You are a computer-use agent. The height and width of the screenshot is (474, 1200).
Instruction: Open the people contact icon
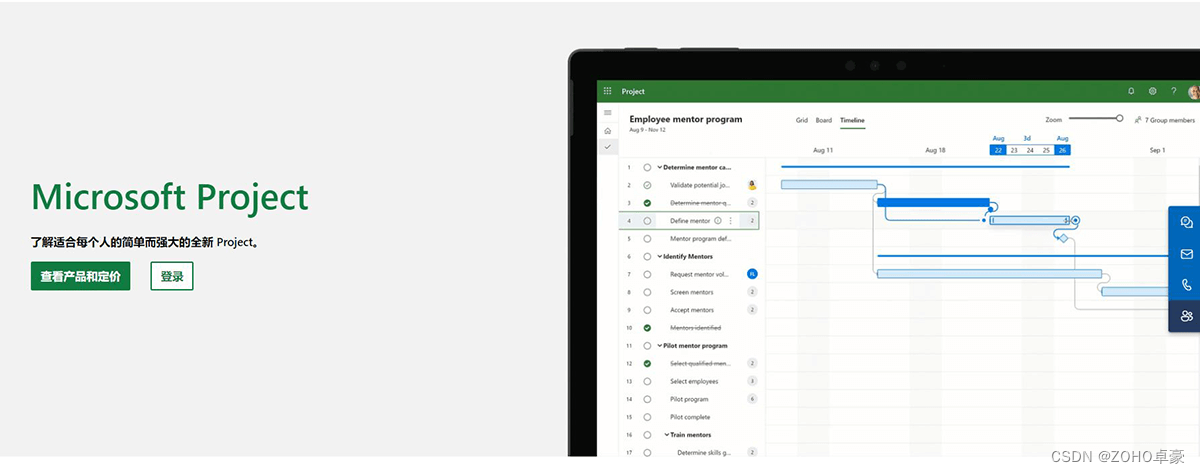point(1186,316)
